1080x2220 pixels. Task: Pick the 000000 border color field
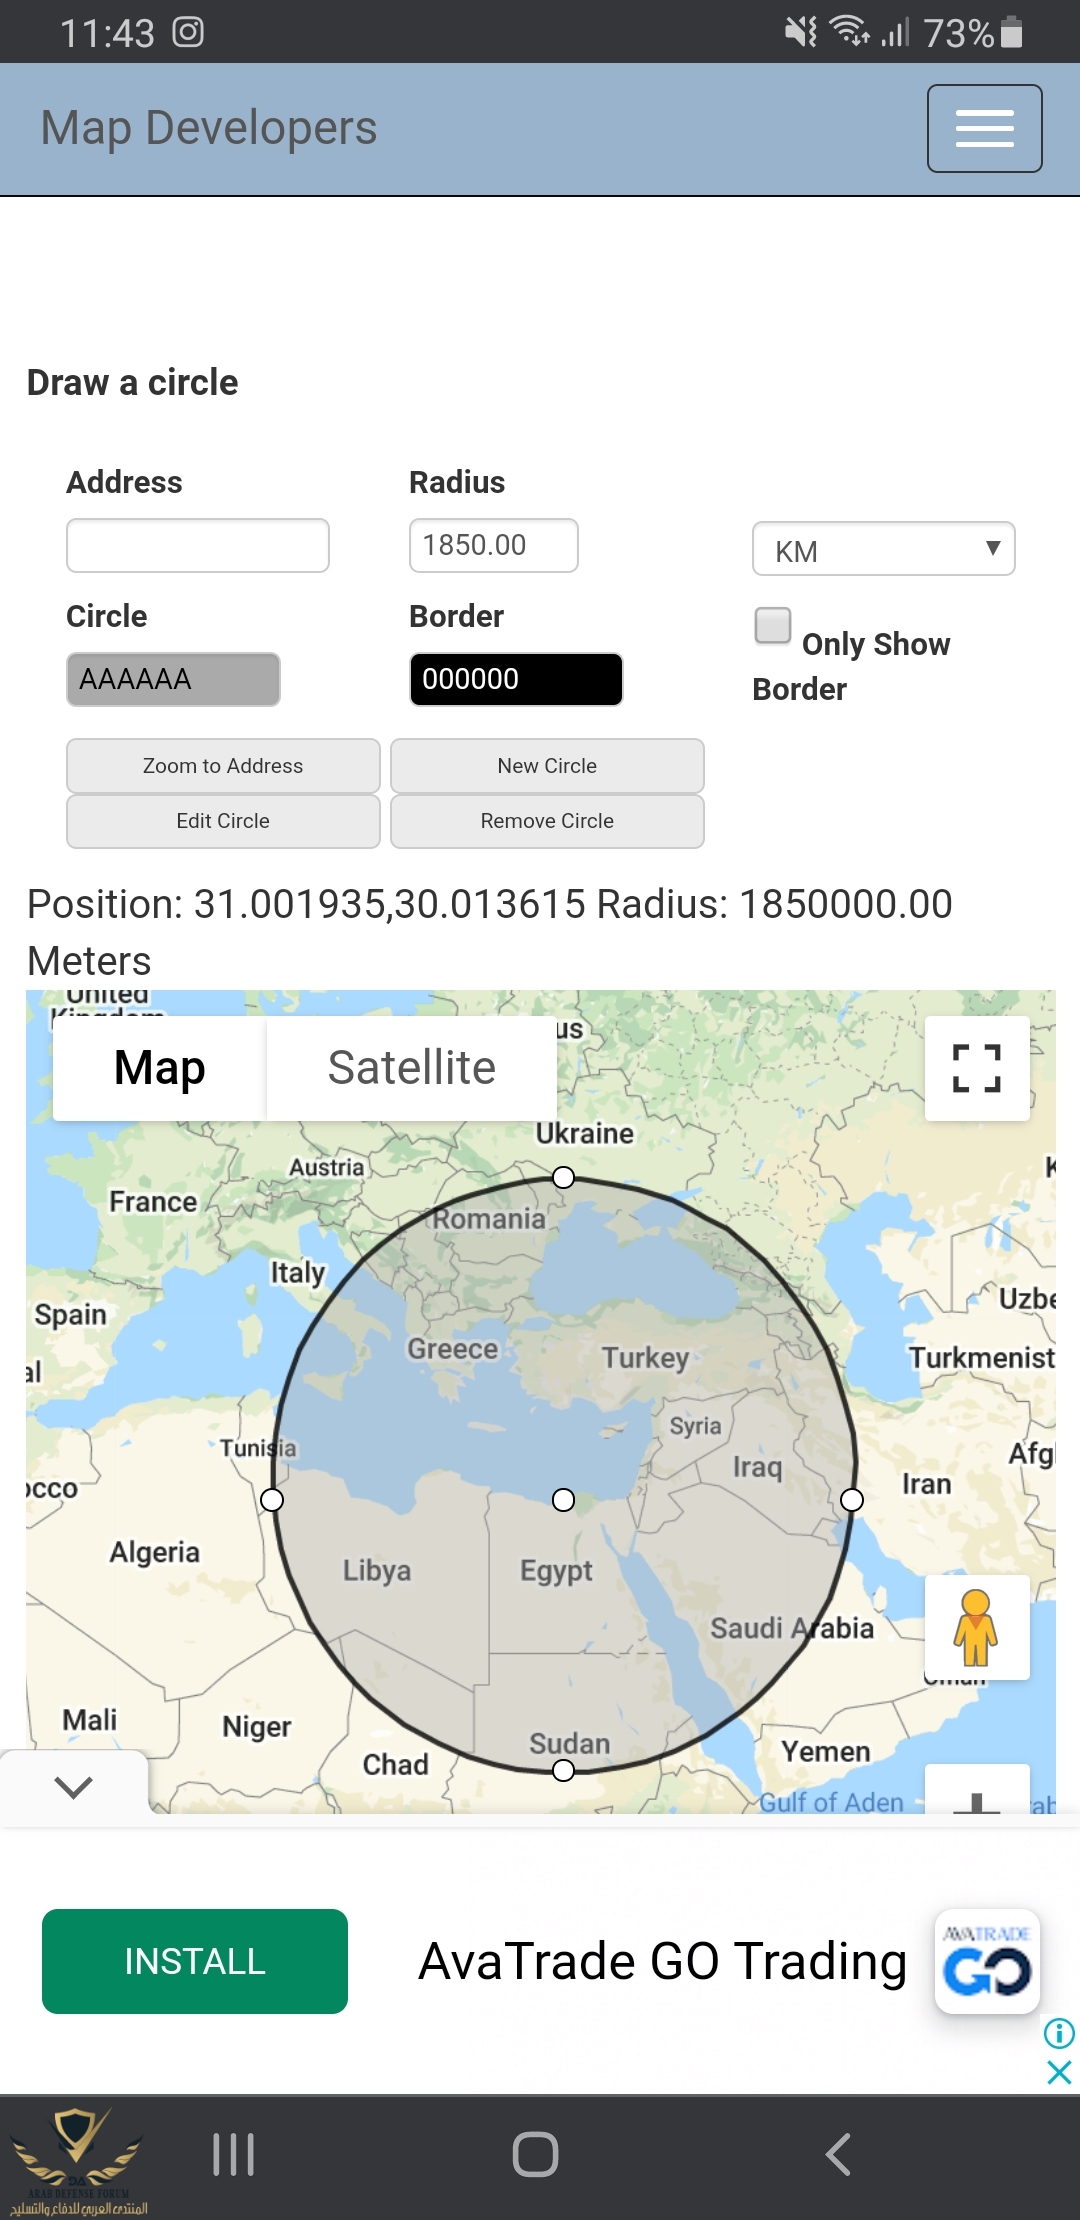(x=516, y=680)
